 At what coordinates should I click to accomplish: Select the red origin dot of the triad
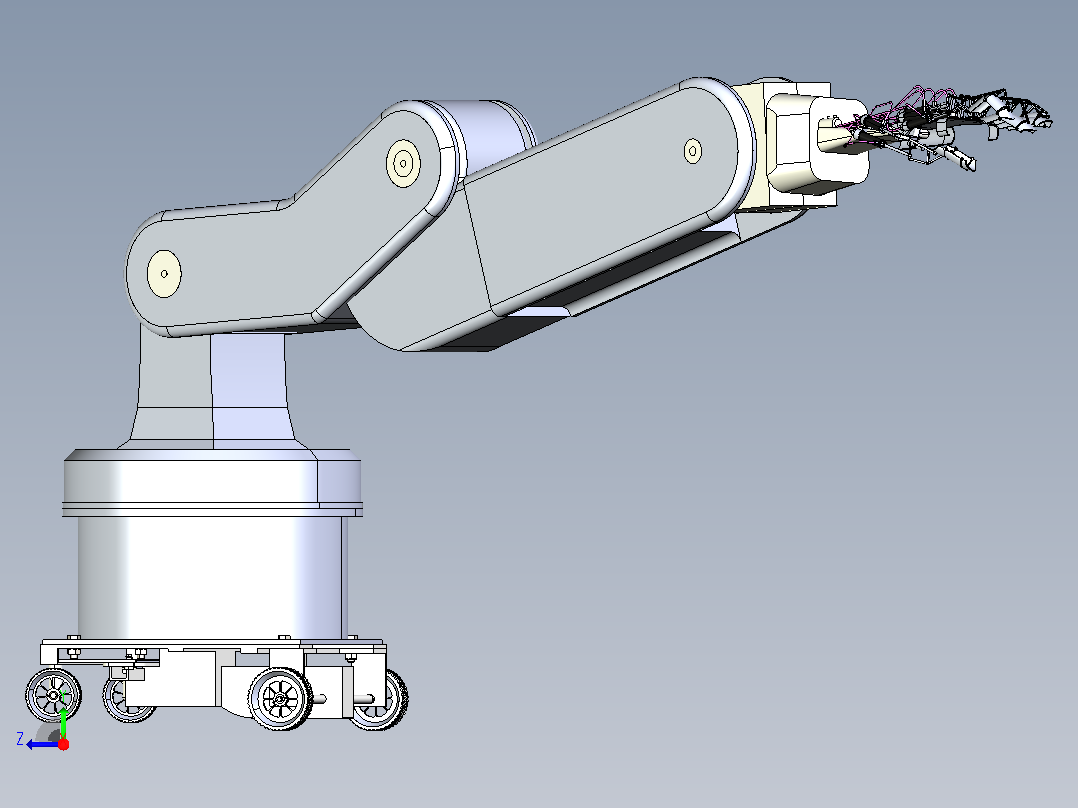63,744
